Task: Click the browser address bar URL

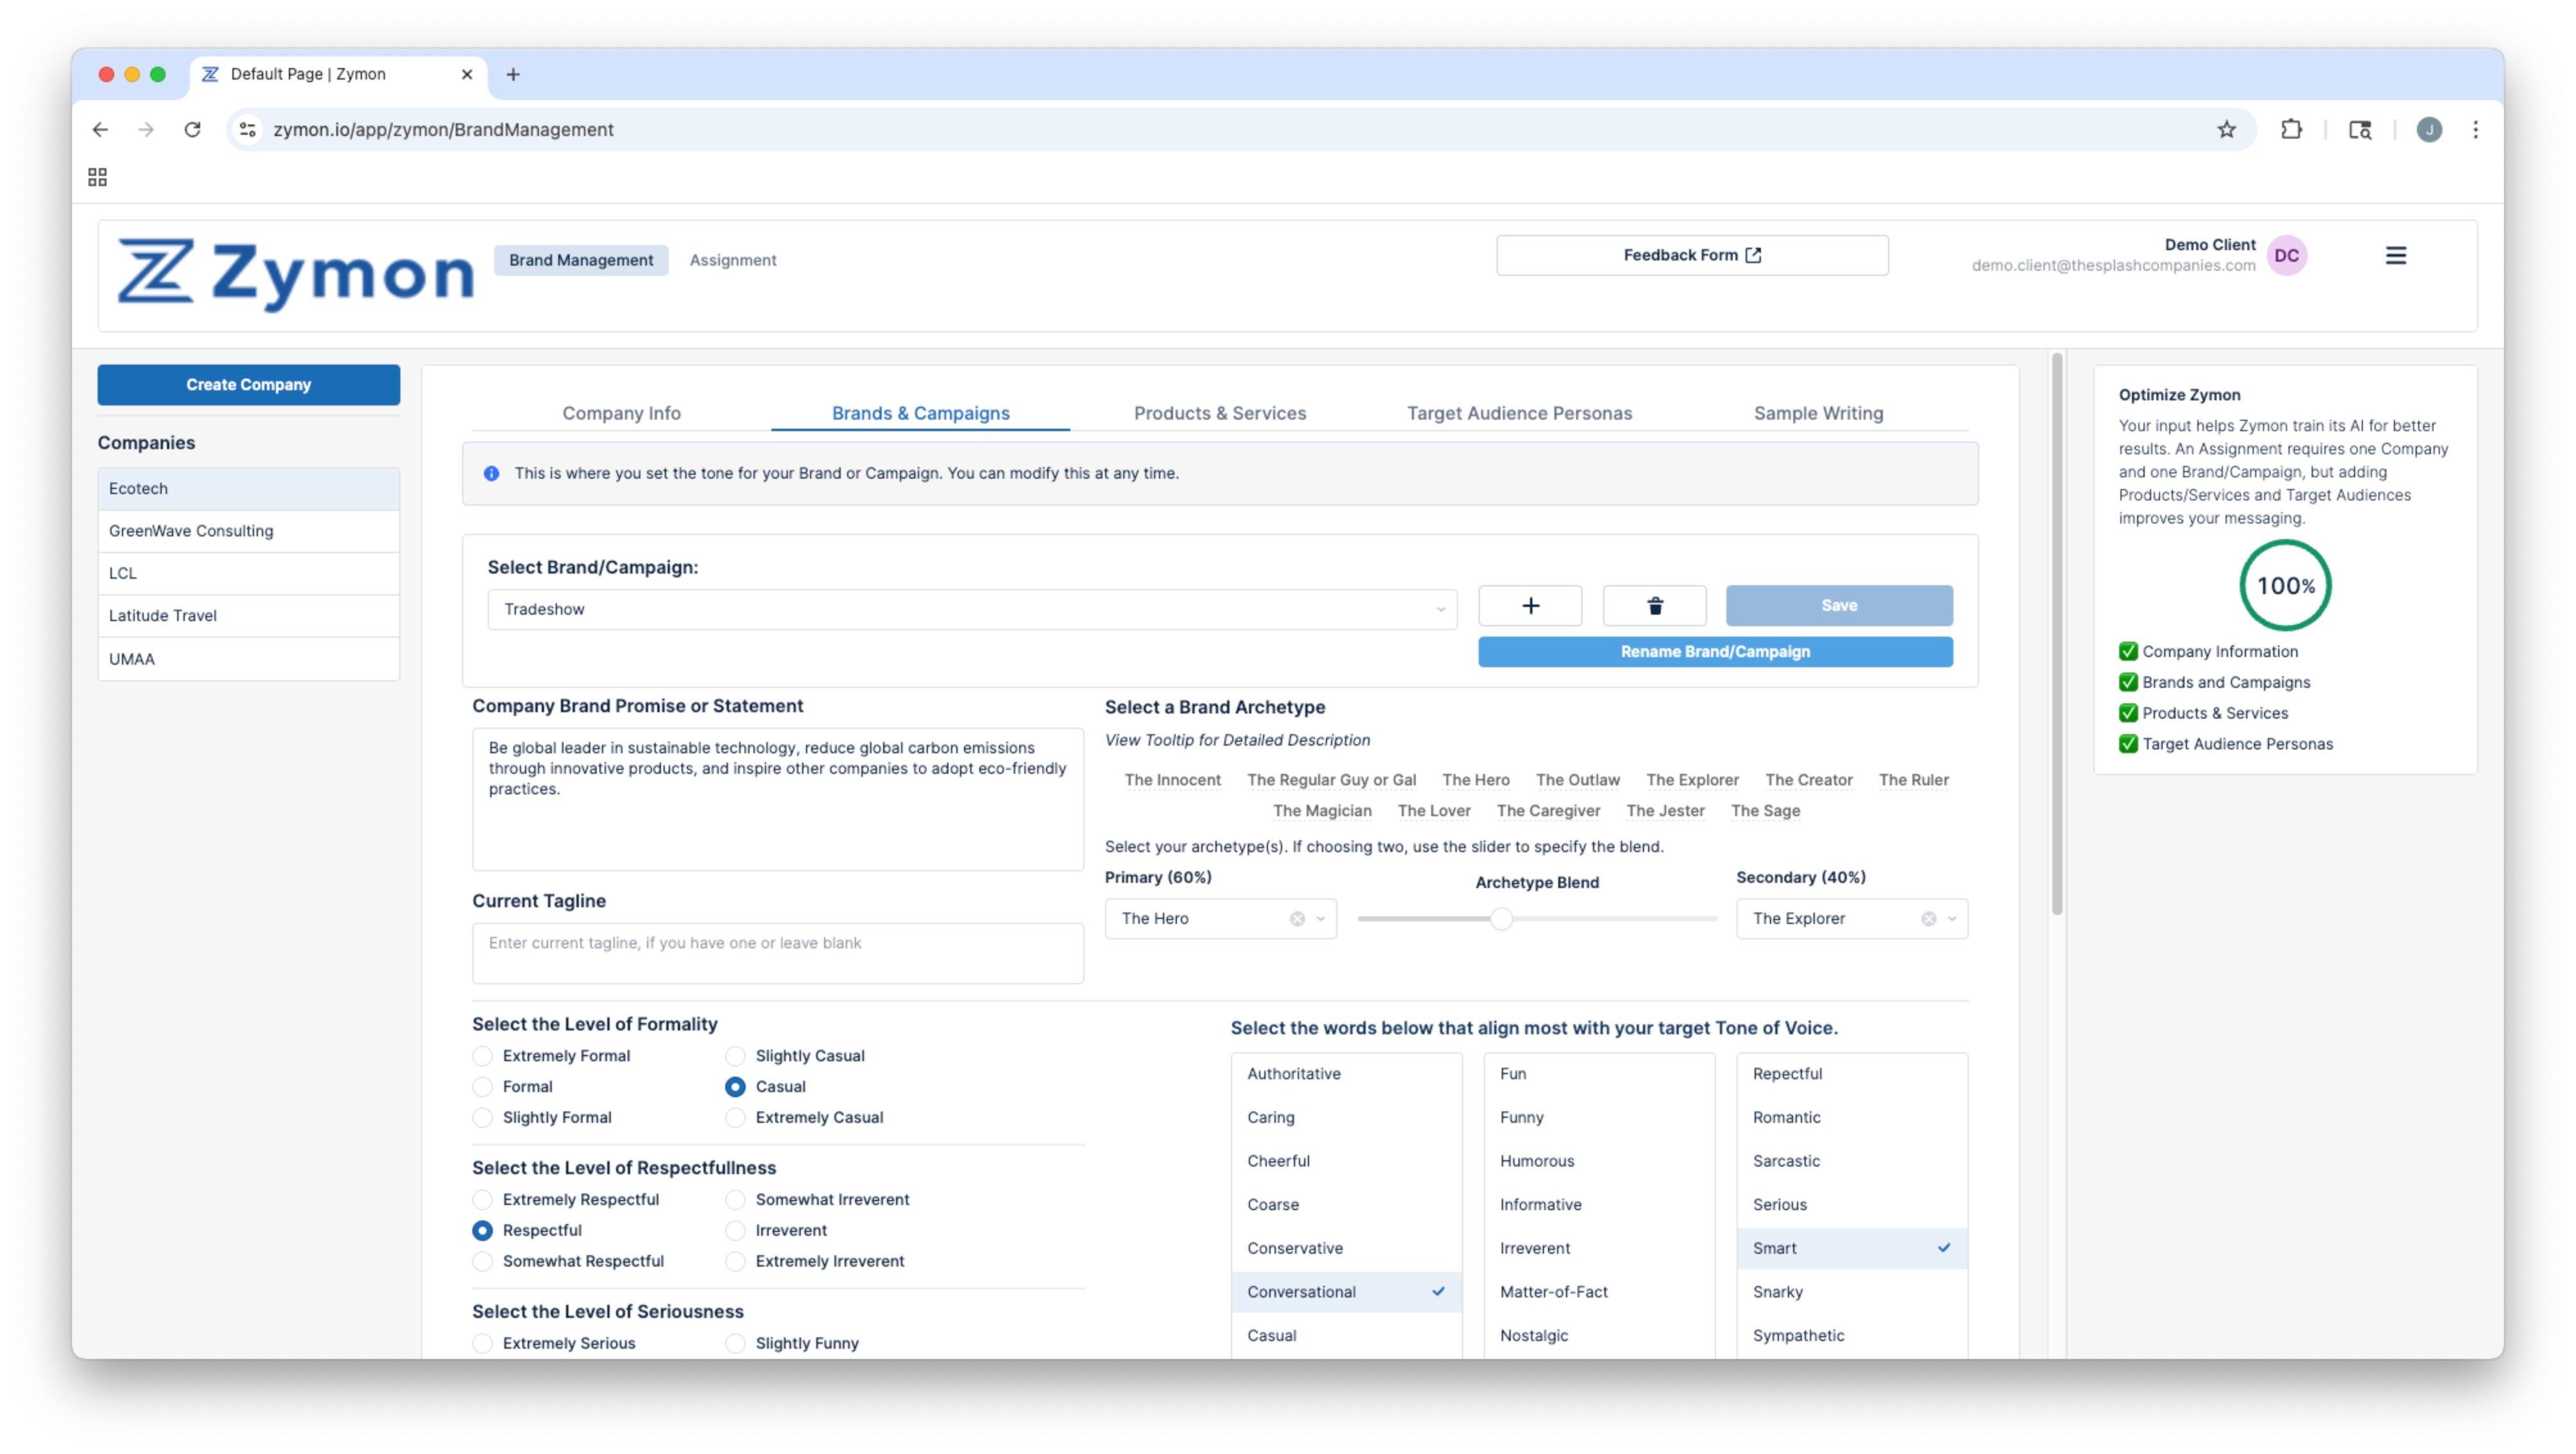Action: coord(443,129)
